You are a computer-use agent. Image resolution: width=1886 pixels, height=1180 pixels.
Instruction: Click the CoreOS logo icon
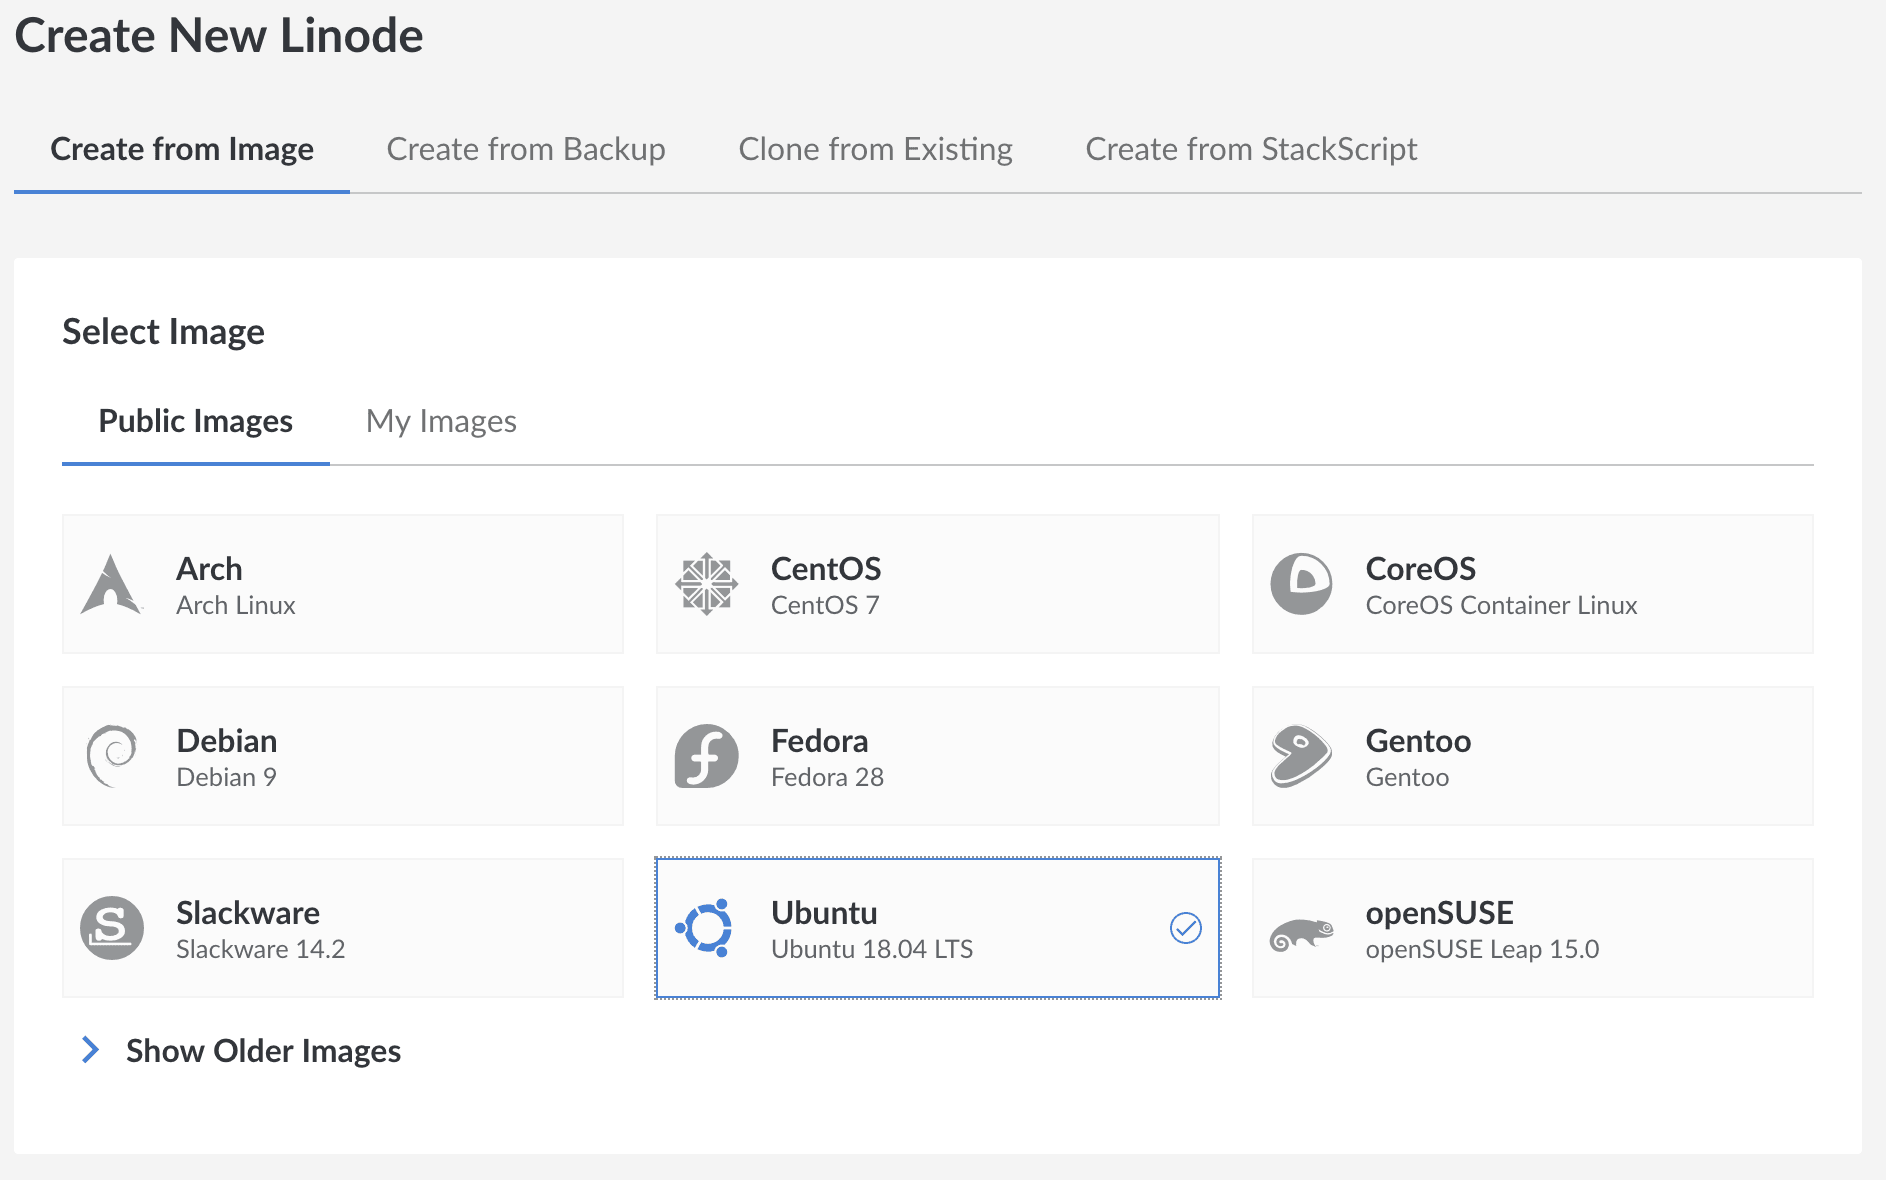[1301, 584]
